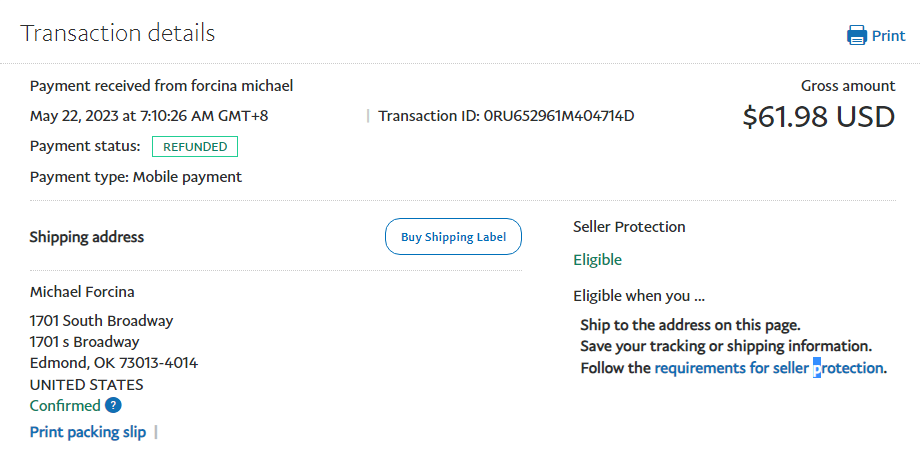Screen dimensions: 921x464
Task: Click the Transaction ID number
Action: (559, 116)
